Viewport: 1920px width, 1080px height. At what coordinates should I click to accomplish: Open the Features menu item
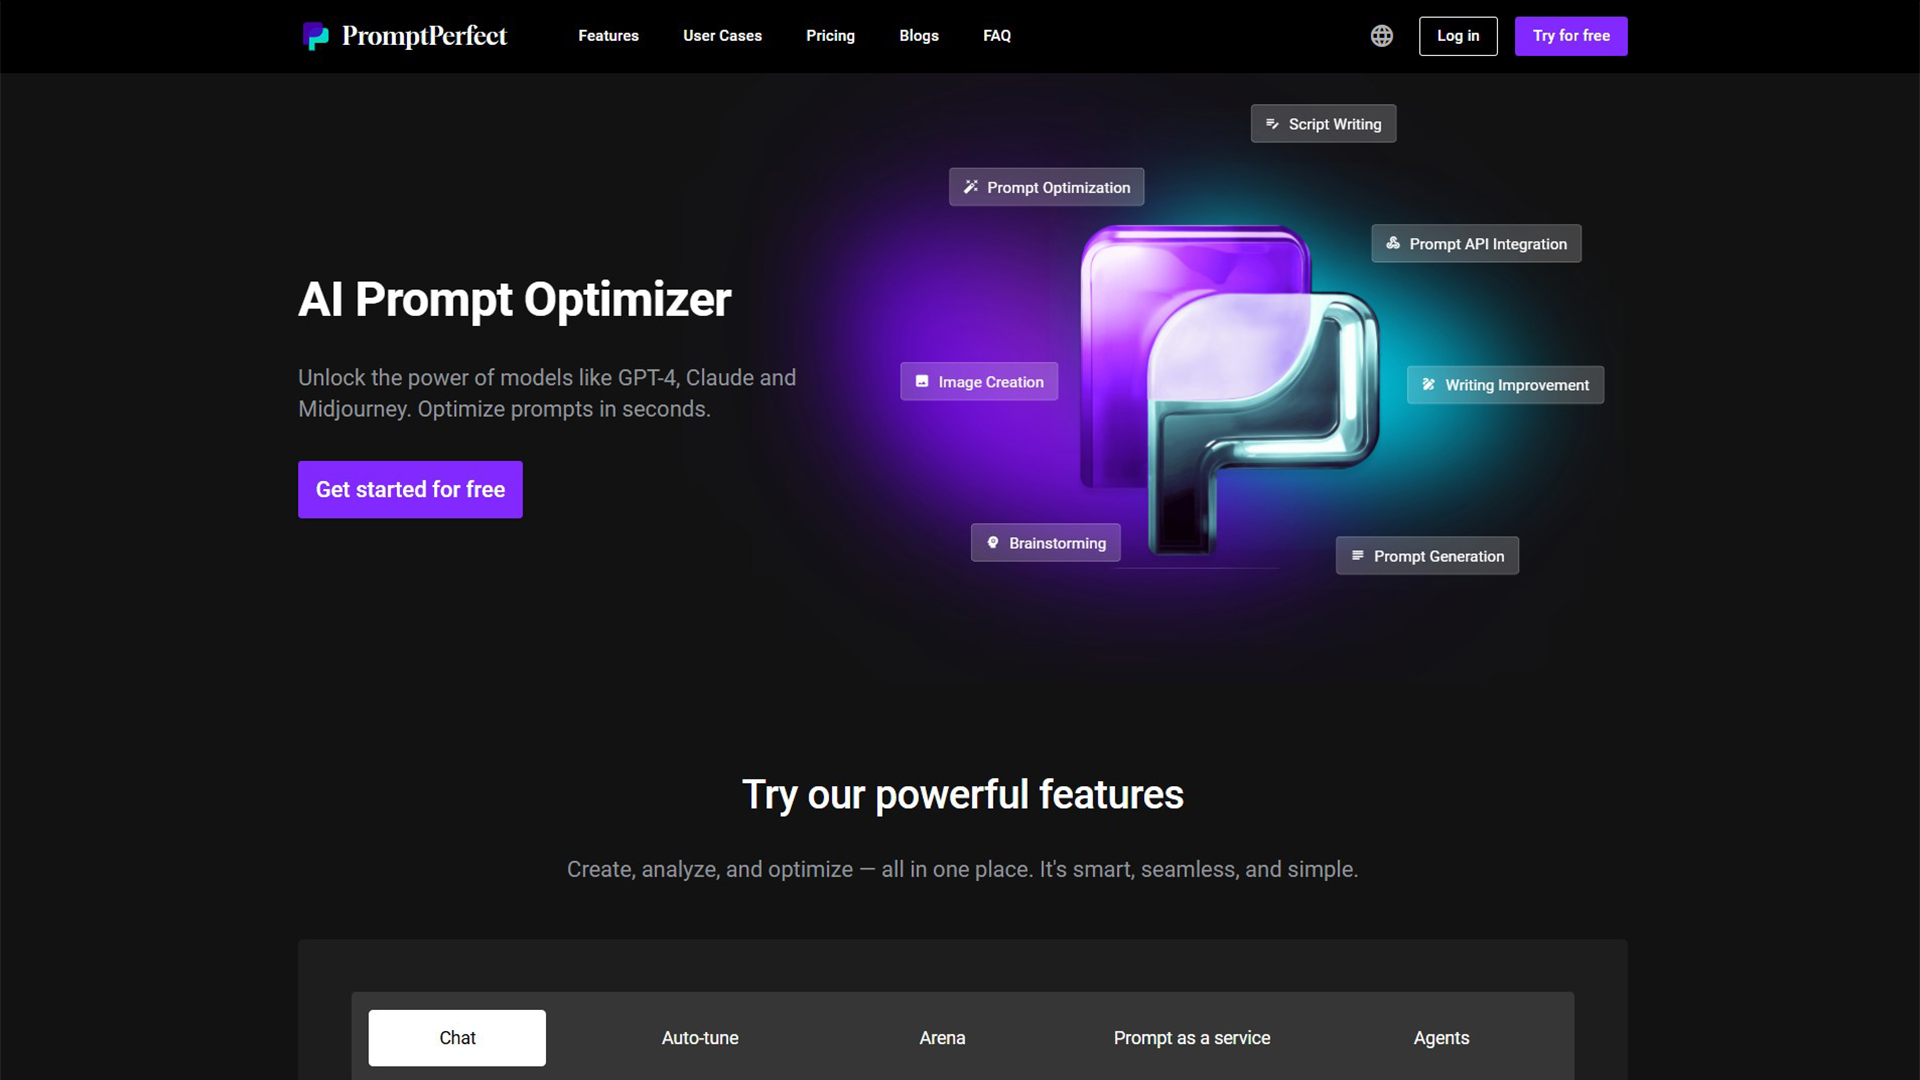(x=608, y=36)
